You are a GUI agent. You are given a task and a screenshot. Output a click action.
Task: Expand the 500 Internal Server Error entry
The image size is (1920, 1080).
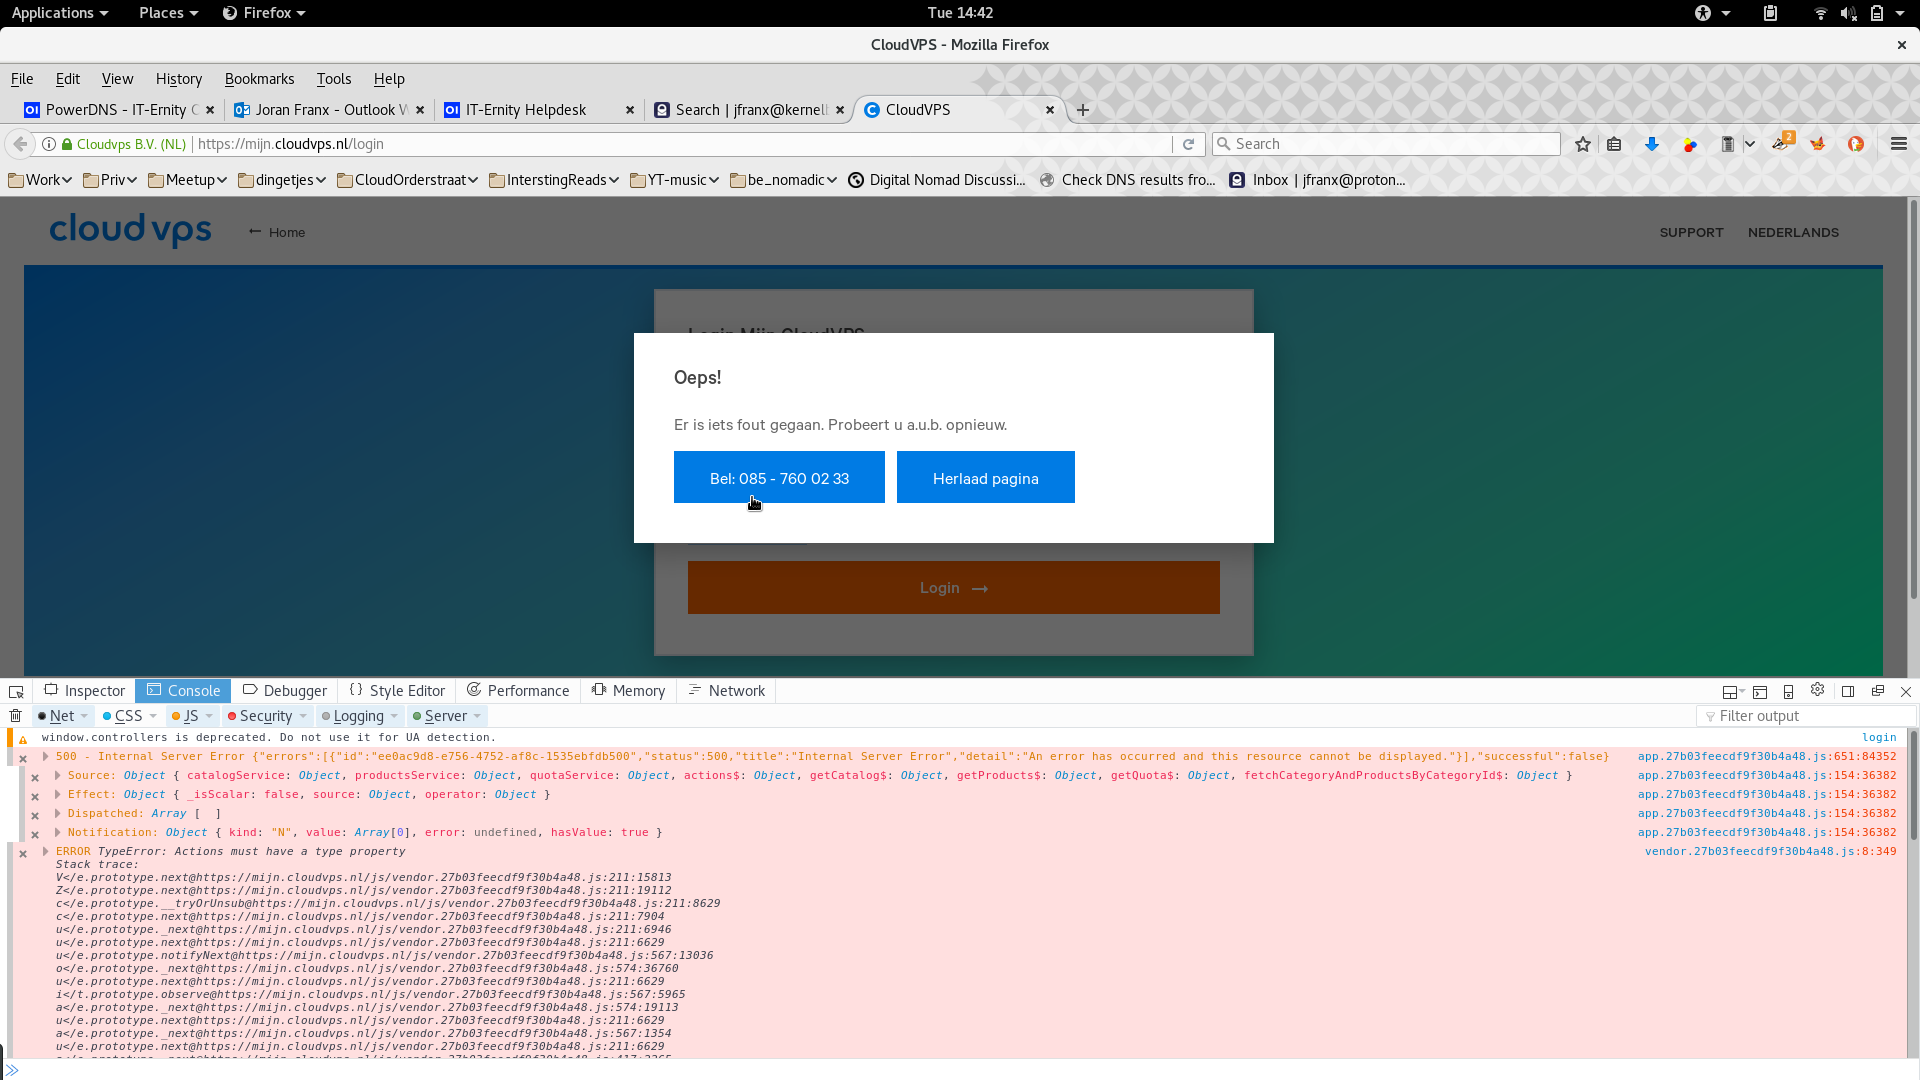(x=45, y=757)
